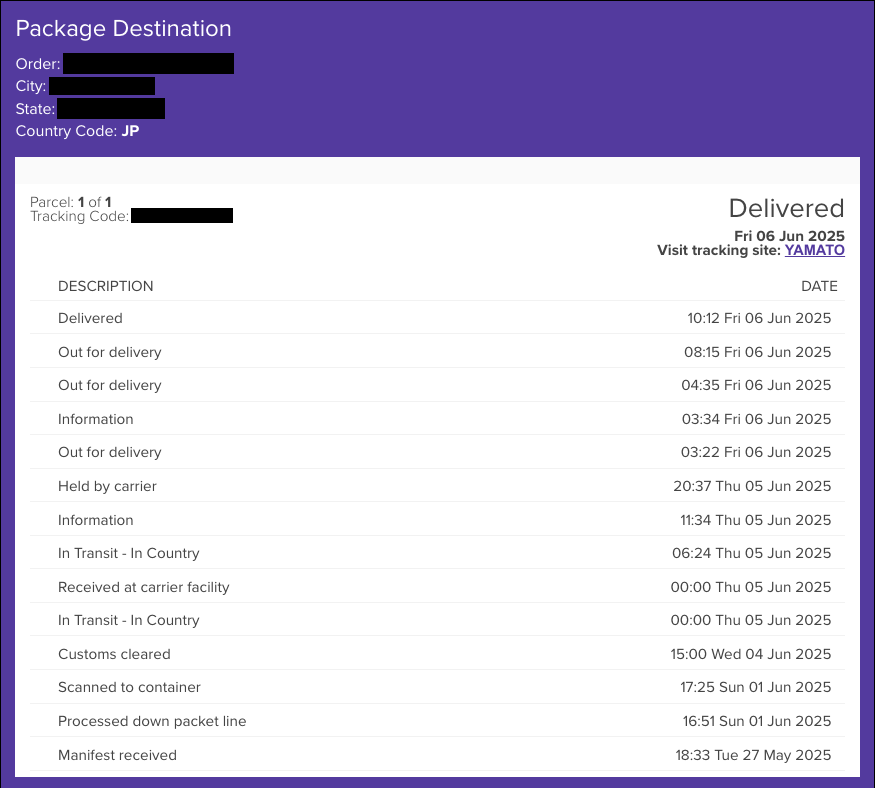Select the 03:22 Fri 06 Jun 2025 date
The height and width of the screenshot is (788, 875).
(x=756, y=452)
